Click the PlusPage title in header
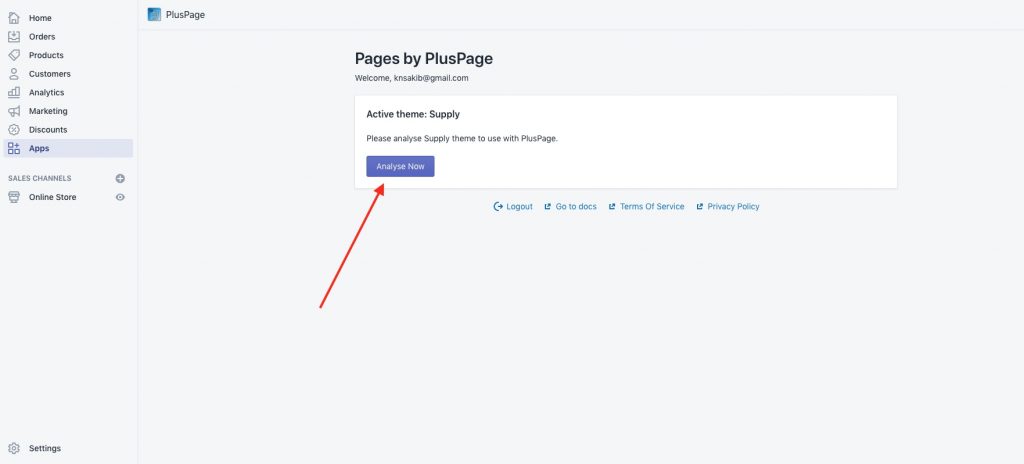This screenshot has width=1024, height=464. (185, 14)
